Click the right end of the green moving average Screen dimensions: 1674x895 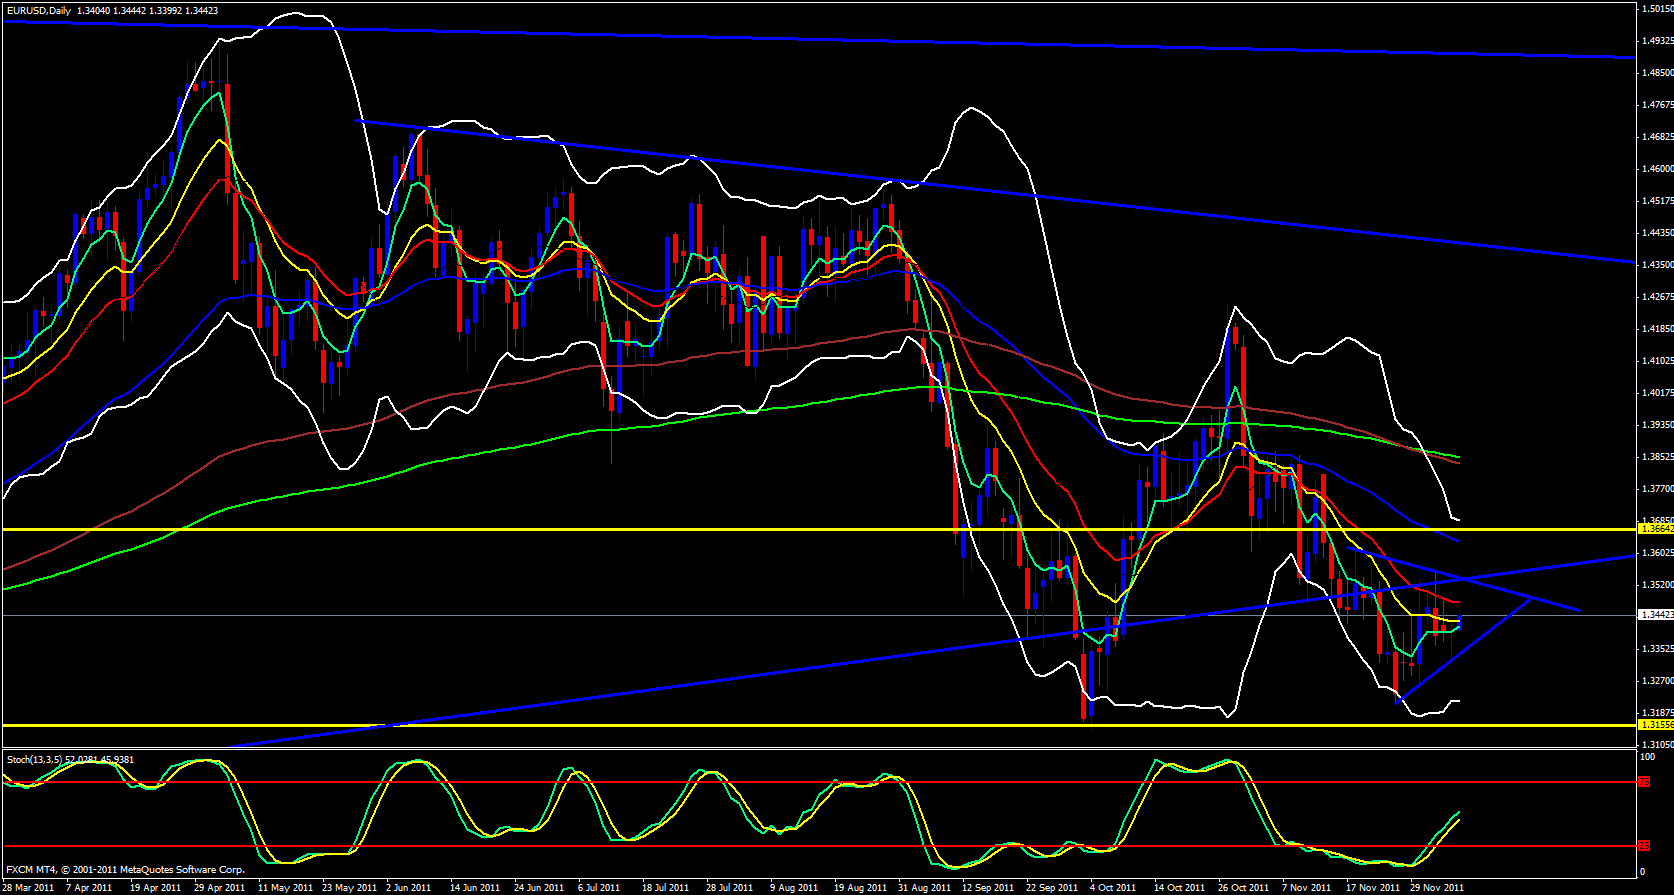click(1458, 457)
